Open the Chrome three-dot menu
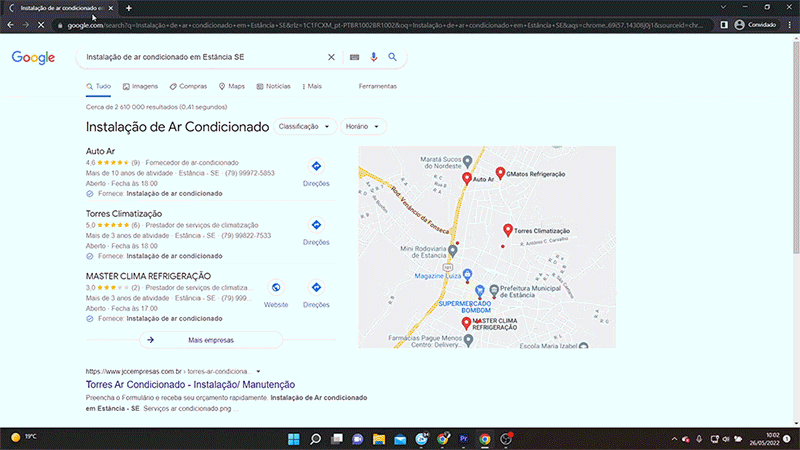Screen dimensions: 800x450 pyautogui.click(x=790, y=25)
